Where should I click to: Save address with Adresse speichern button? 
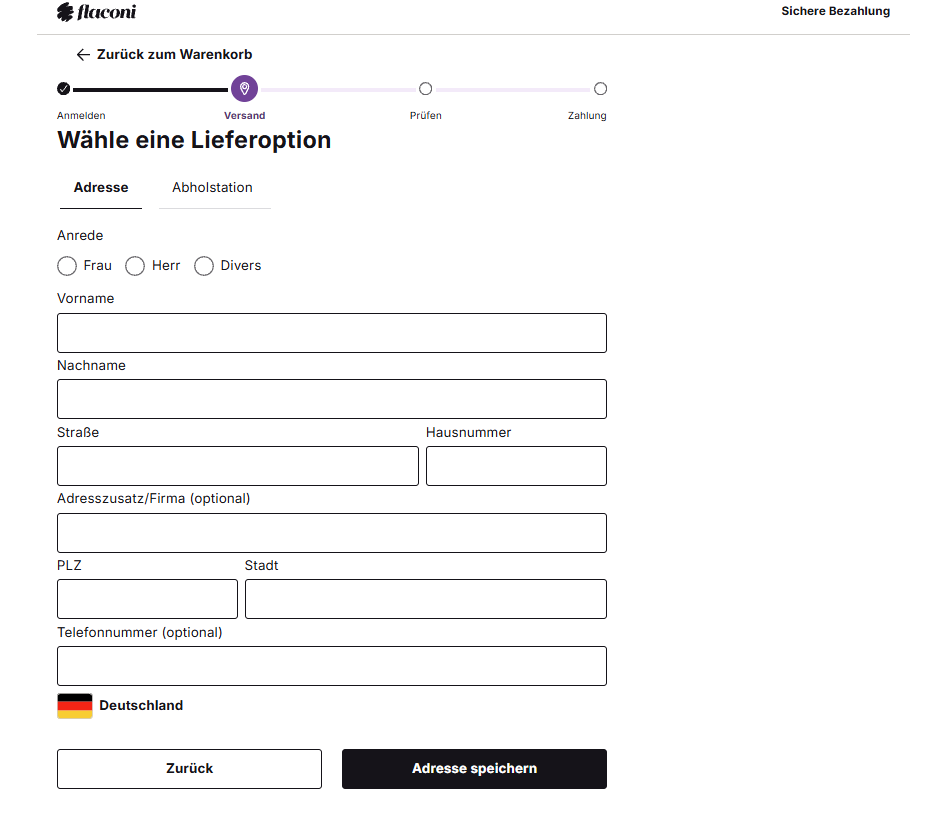(474, 769)
